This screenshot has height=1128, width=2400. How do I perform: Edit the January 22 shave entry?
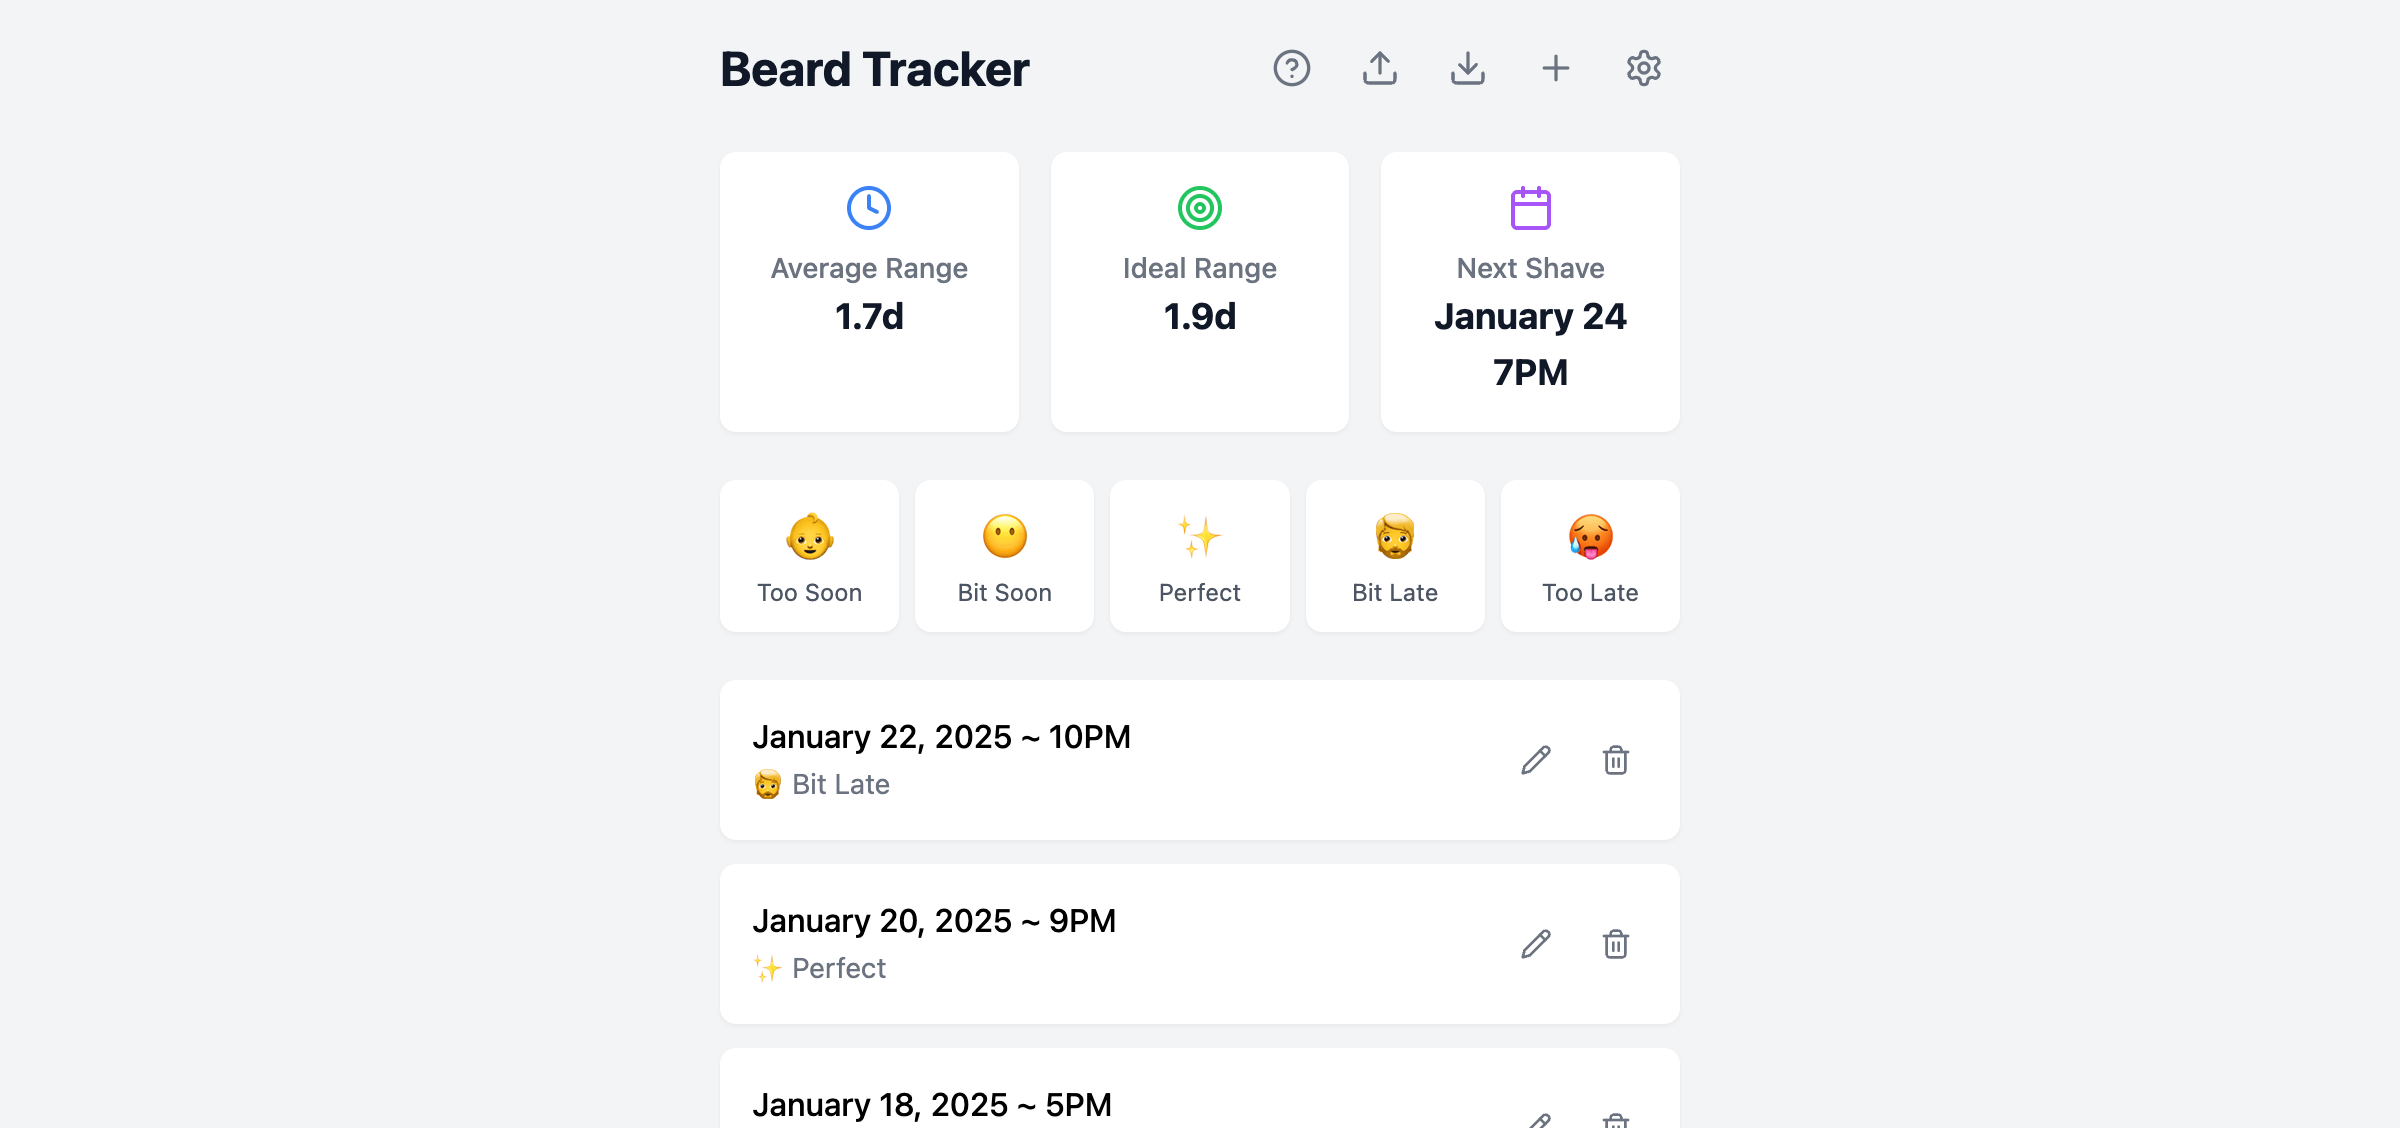click(x=1536, y=760)
